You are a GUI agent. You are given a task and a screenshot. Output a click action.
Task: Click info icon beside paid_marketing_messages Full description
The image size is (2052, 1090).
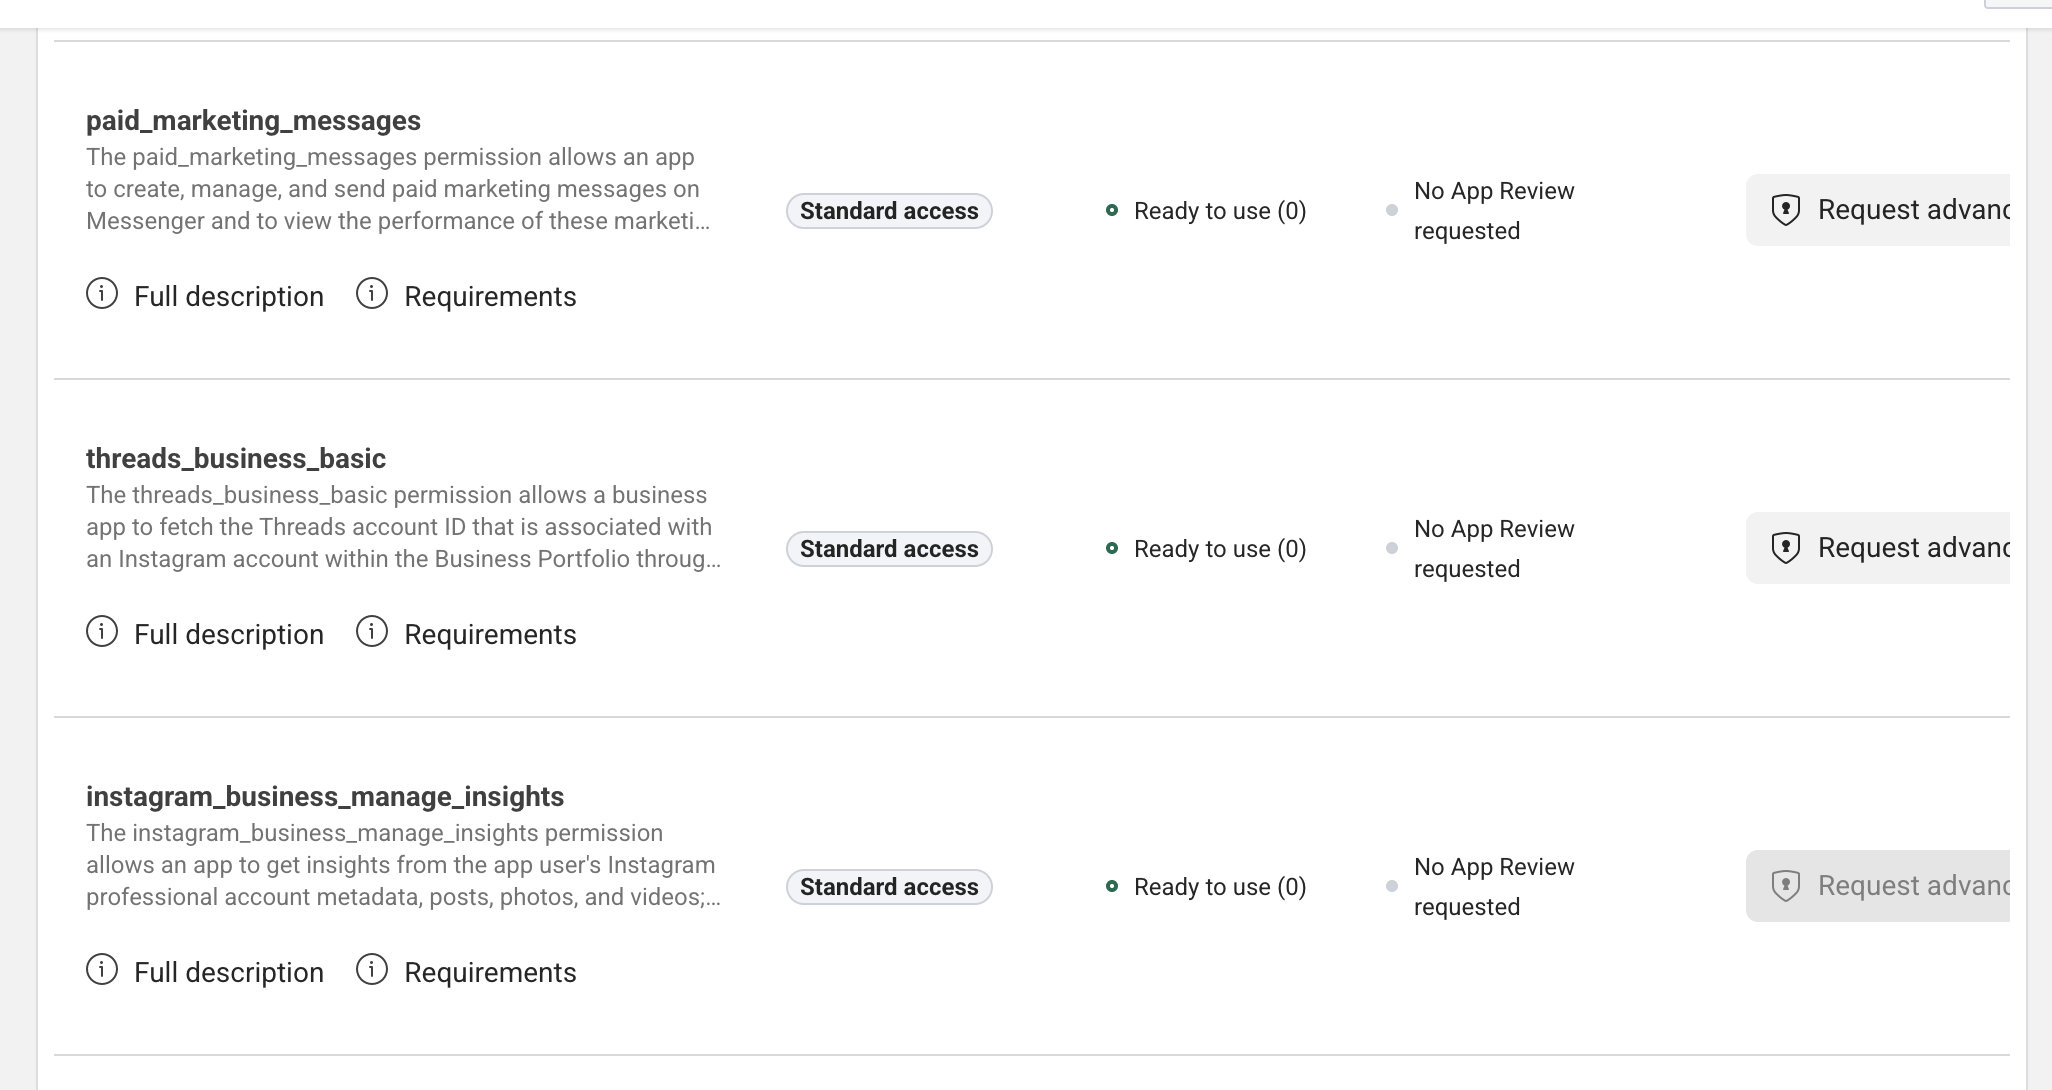(x=102, y=294)
